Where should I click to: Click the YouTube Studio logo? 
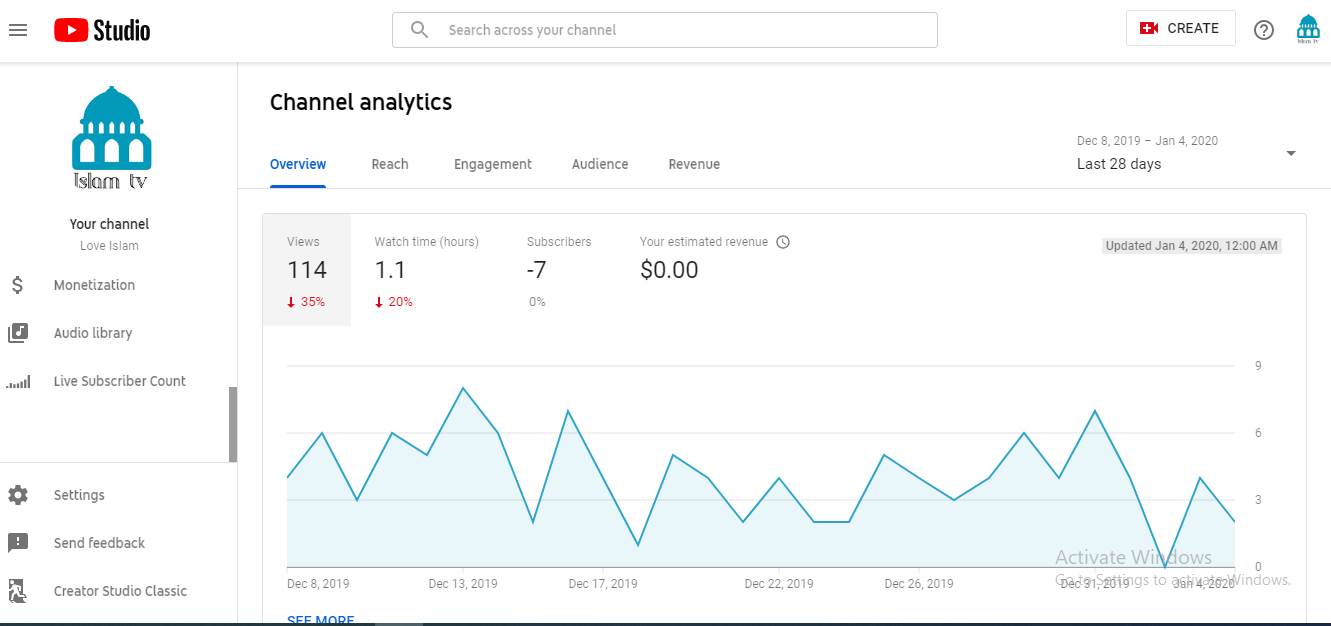tap(102, 30)
